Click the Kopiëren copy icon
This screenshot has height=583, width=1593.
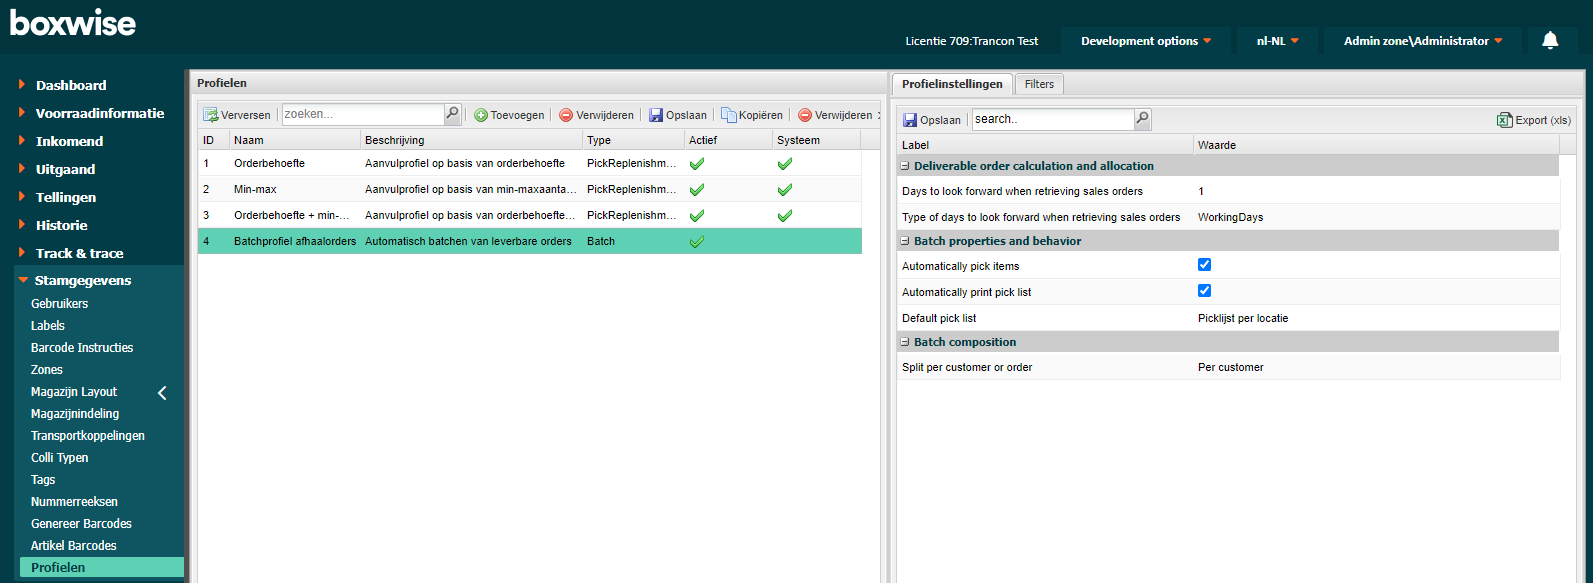[729, 115]
